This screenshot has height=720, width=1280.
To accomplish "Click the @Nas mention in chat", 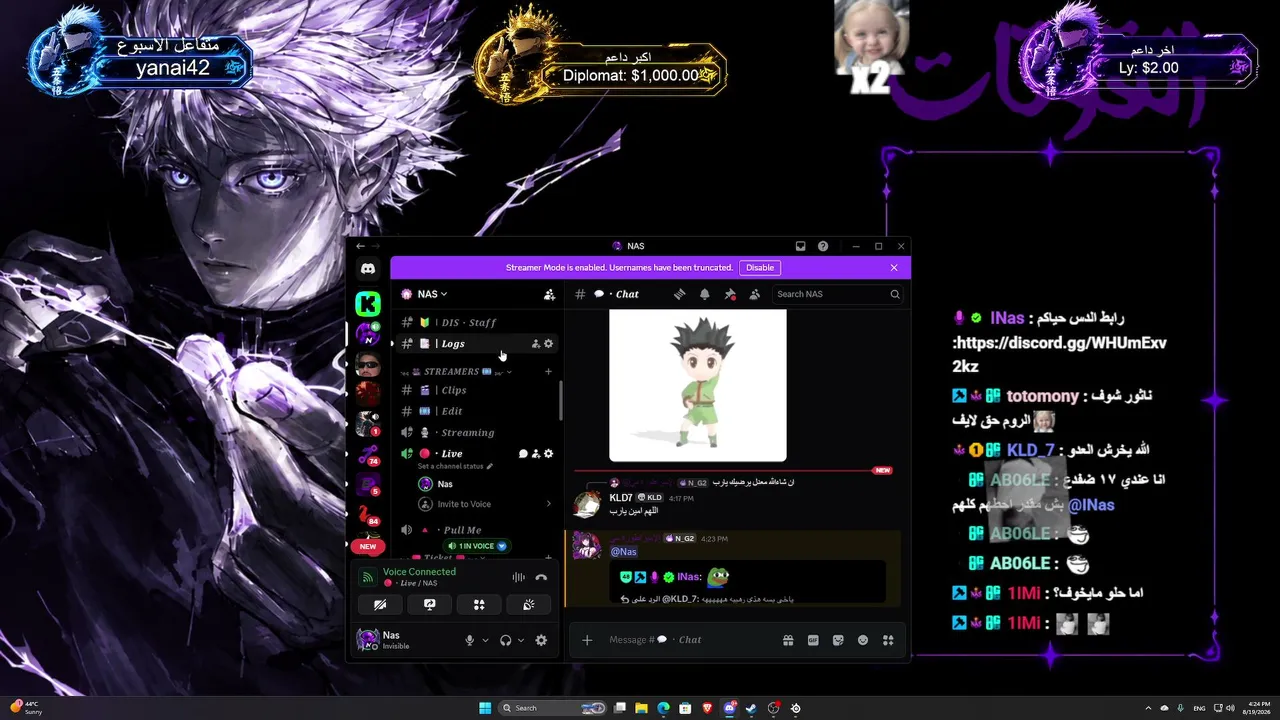I will (624, 551).
